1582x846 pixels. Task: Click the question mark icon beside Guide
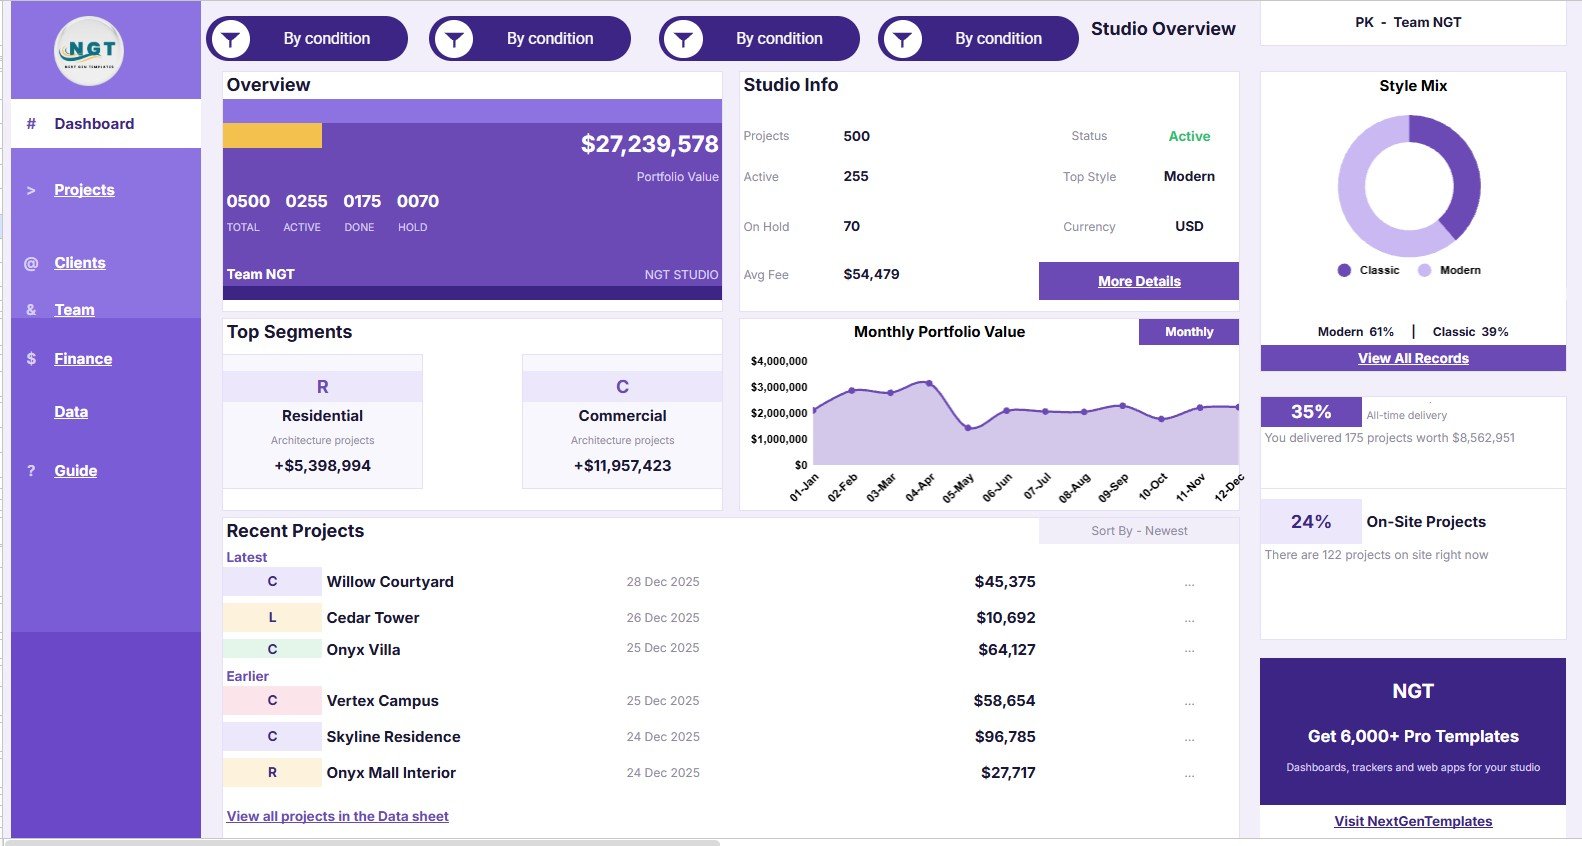31,471
